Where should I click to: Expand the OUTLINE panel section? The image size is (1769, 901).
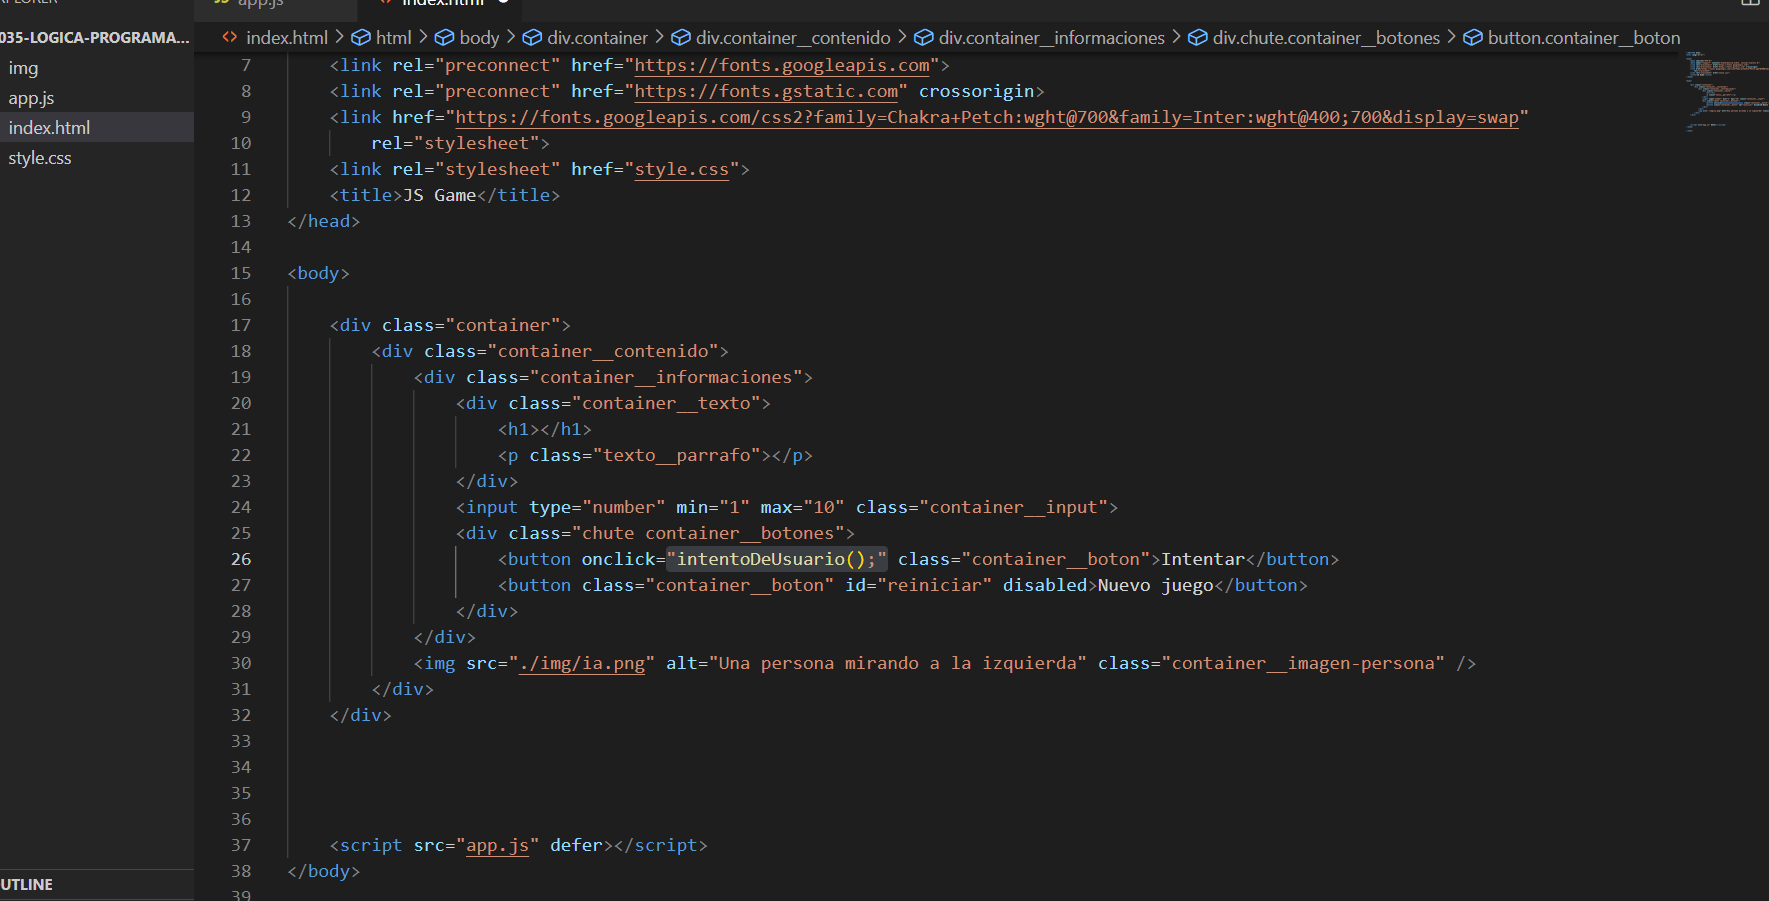point(97,885)
